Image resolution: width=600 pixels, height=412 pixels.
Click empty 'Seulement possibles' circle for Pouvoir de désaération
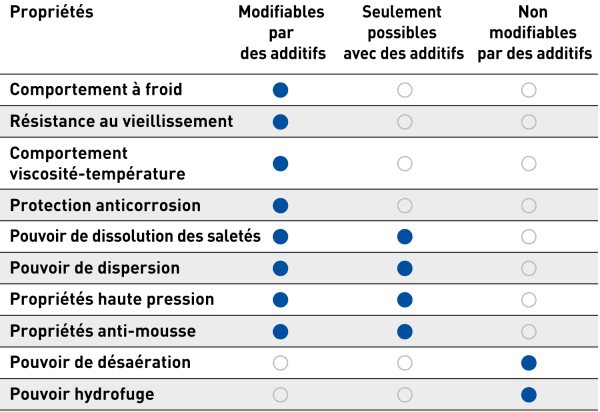pyautogui.click(x=404, y=363)
